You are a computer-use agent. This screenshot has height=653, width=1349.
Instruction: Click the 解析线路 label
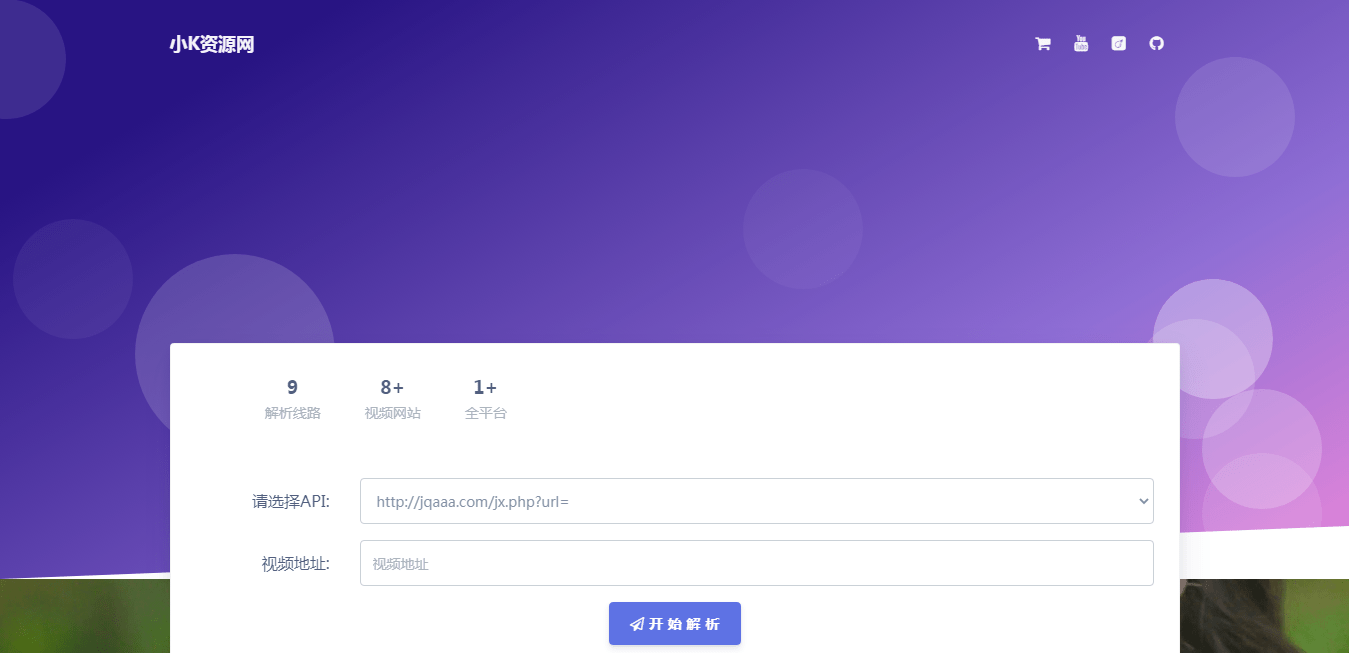293,413
